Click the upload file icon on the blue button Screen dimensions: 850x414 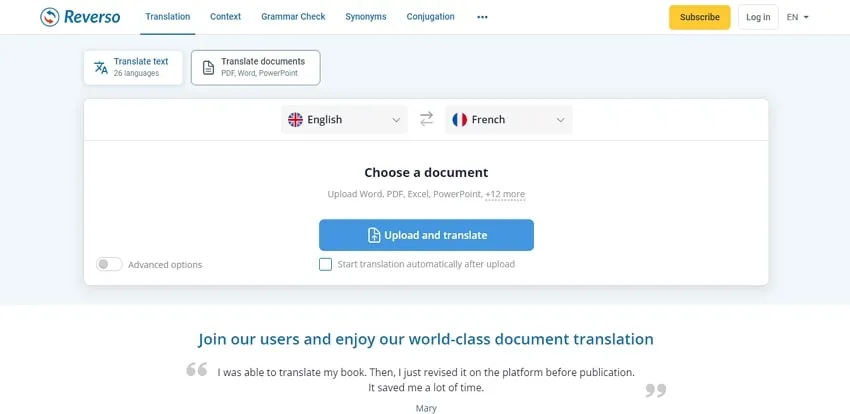click(374, 235)
